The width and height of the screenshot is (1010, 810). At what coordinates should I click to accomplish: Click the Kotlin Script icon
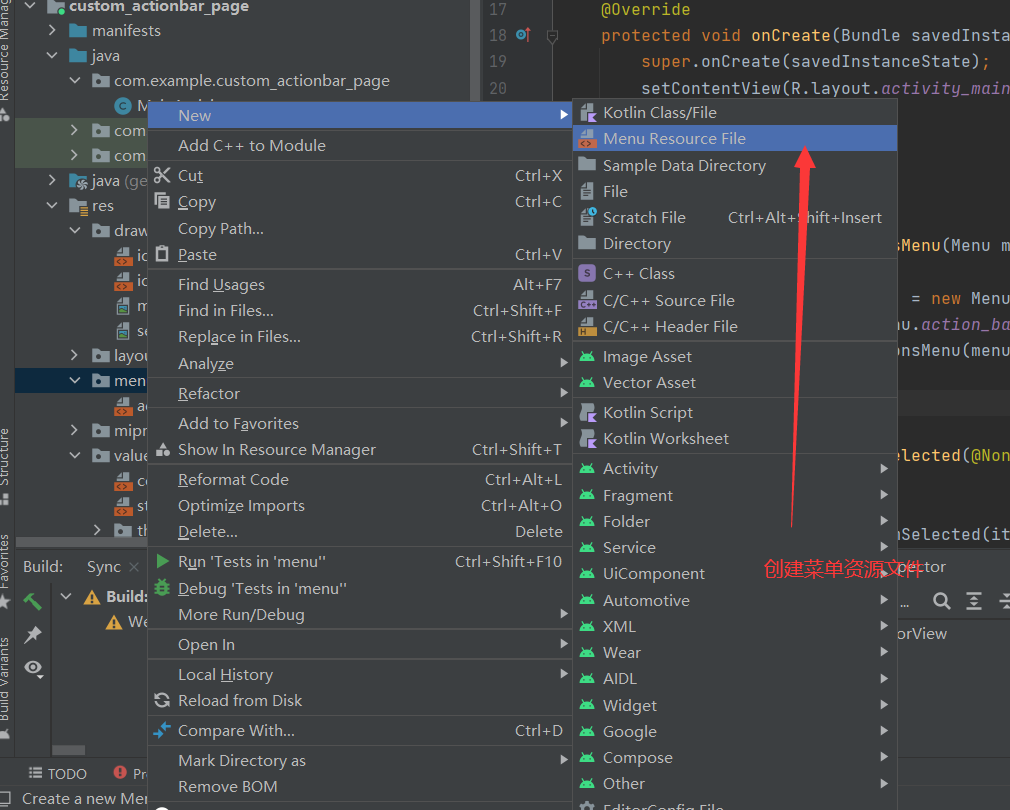587,413
